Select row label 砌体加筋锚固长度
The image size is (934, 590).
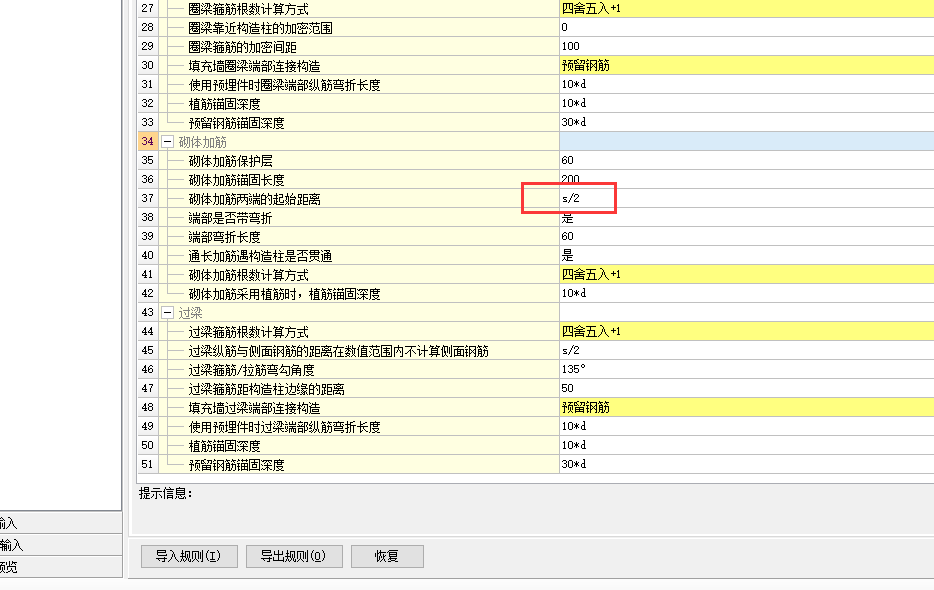click(236, 180)
